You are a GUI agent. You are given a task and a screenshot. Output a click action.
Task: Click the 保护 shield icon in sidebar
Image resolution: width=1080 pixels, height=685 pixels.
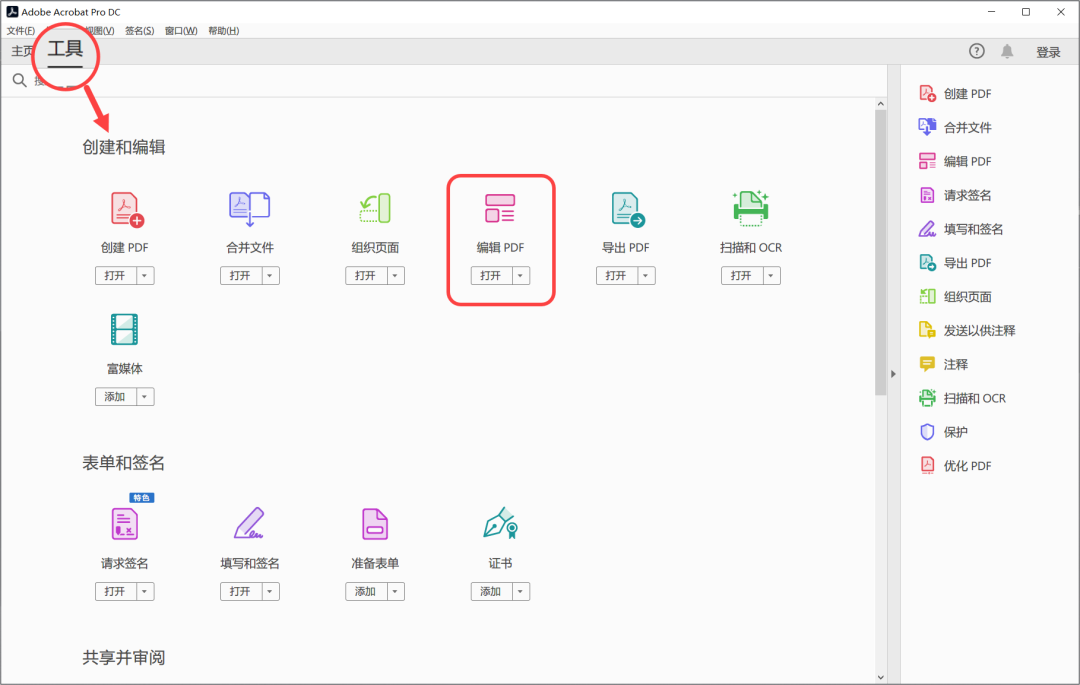coord(928,432)
